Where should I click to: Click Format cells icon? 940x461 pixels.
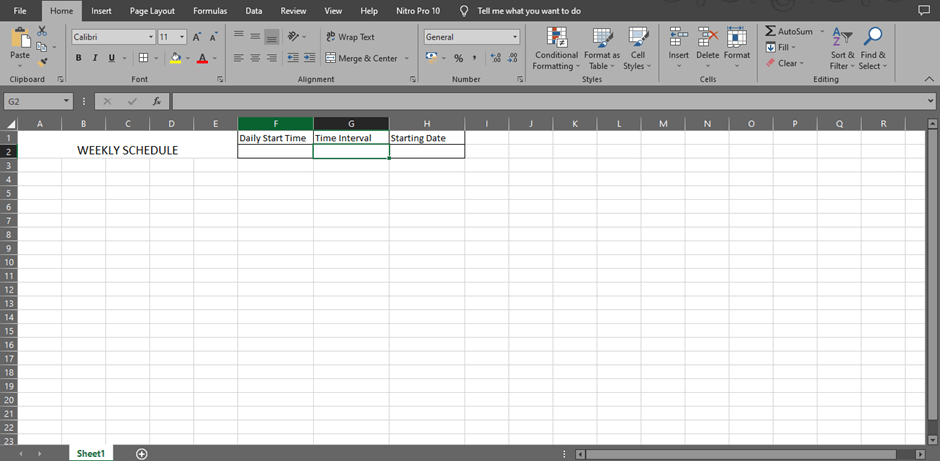737,36
